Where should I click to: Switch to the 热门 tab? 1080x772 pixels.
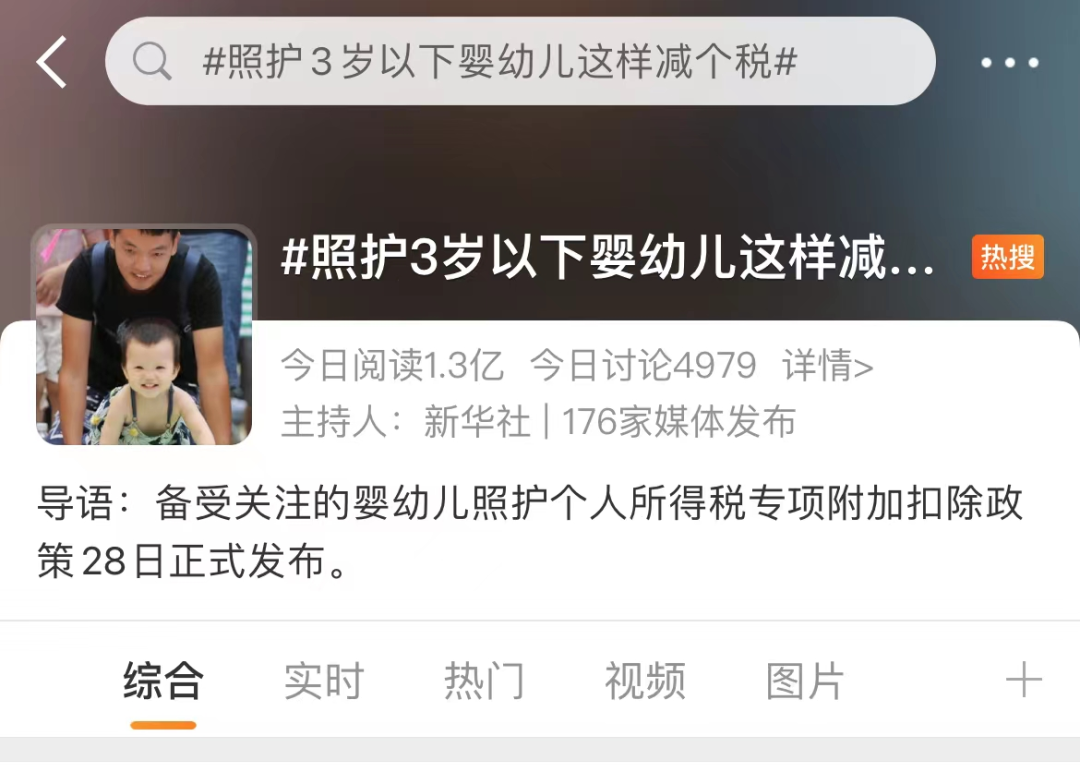click(x=484, y=680)
